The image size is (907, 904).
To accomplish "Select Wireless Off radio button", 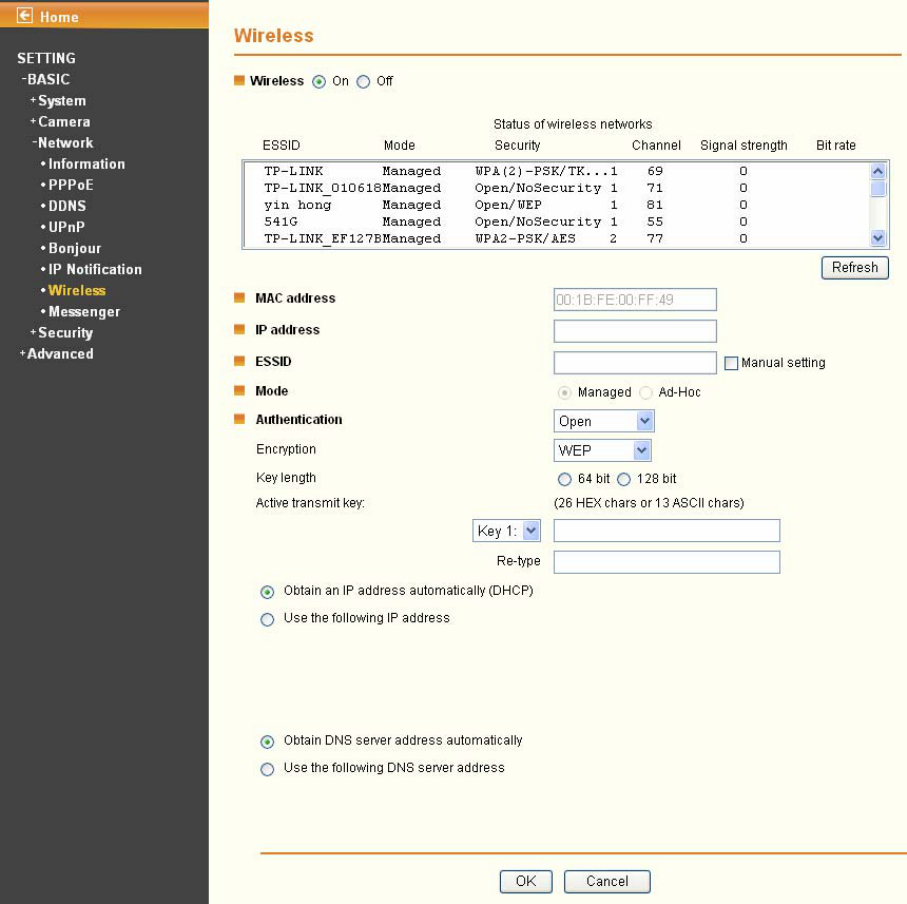I will [363, 82].
